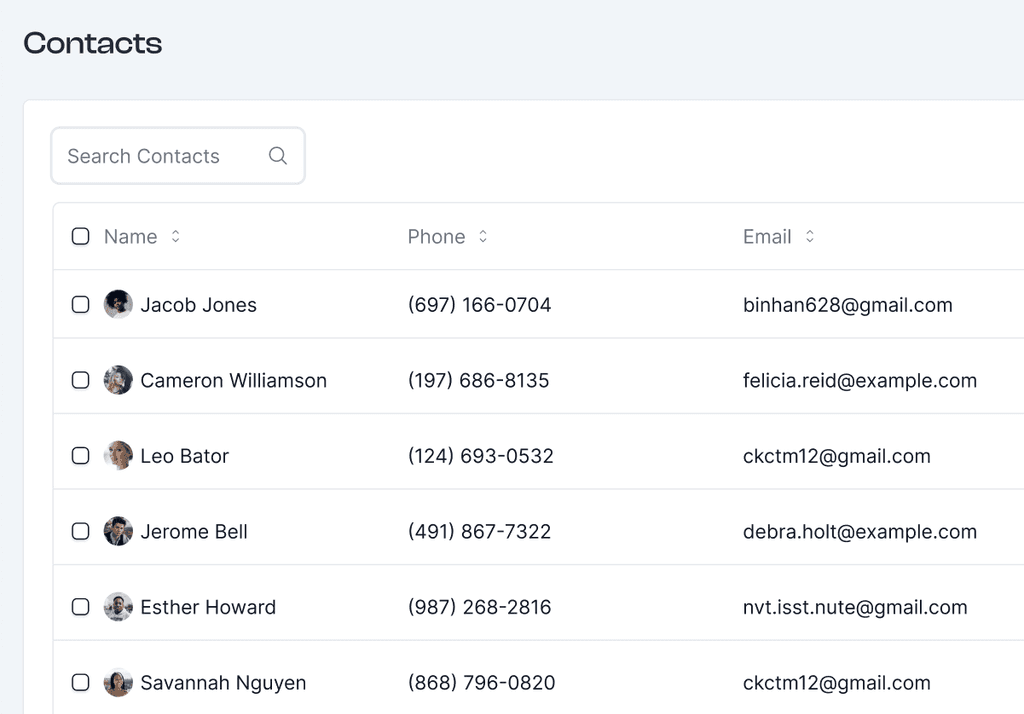Click the search magnifier icon
This screenshot has height=714, width=1024.
coord(278,156)
